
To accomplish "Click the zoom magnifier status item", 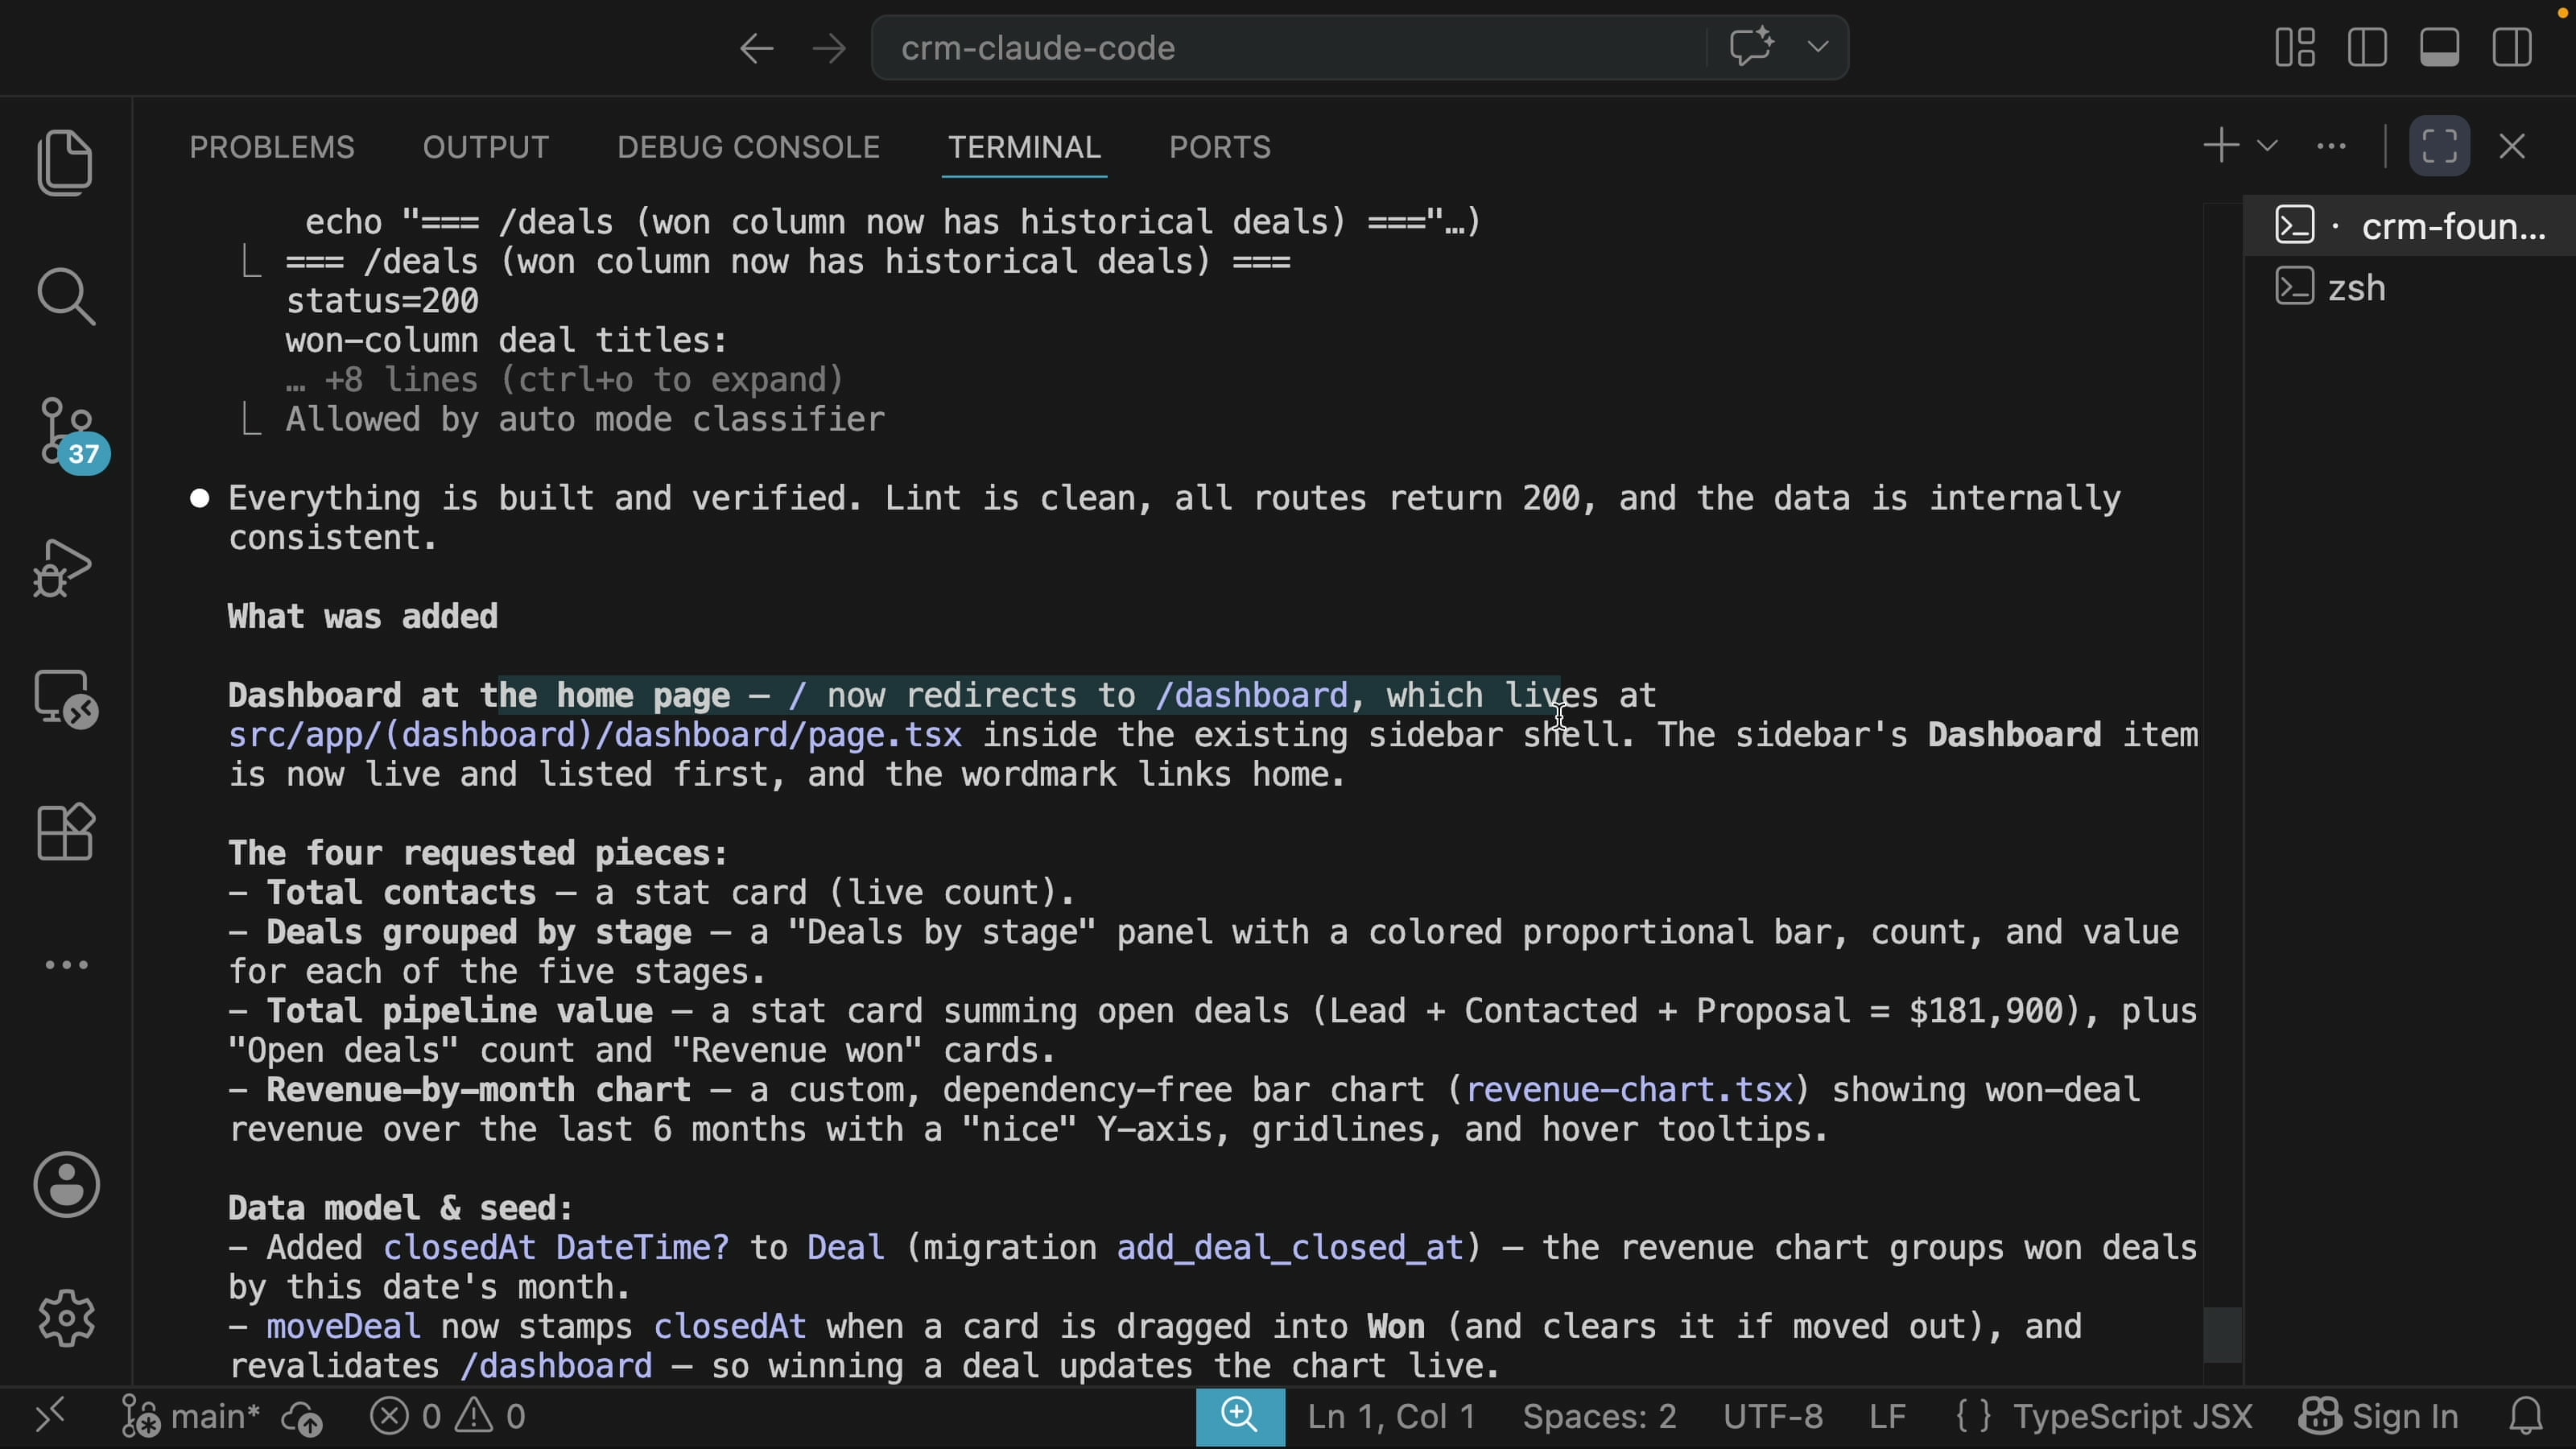I will pyautogui.click(x=1240, y=1416).
